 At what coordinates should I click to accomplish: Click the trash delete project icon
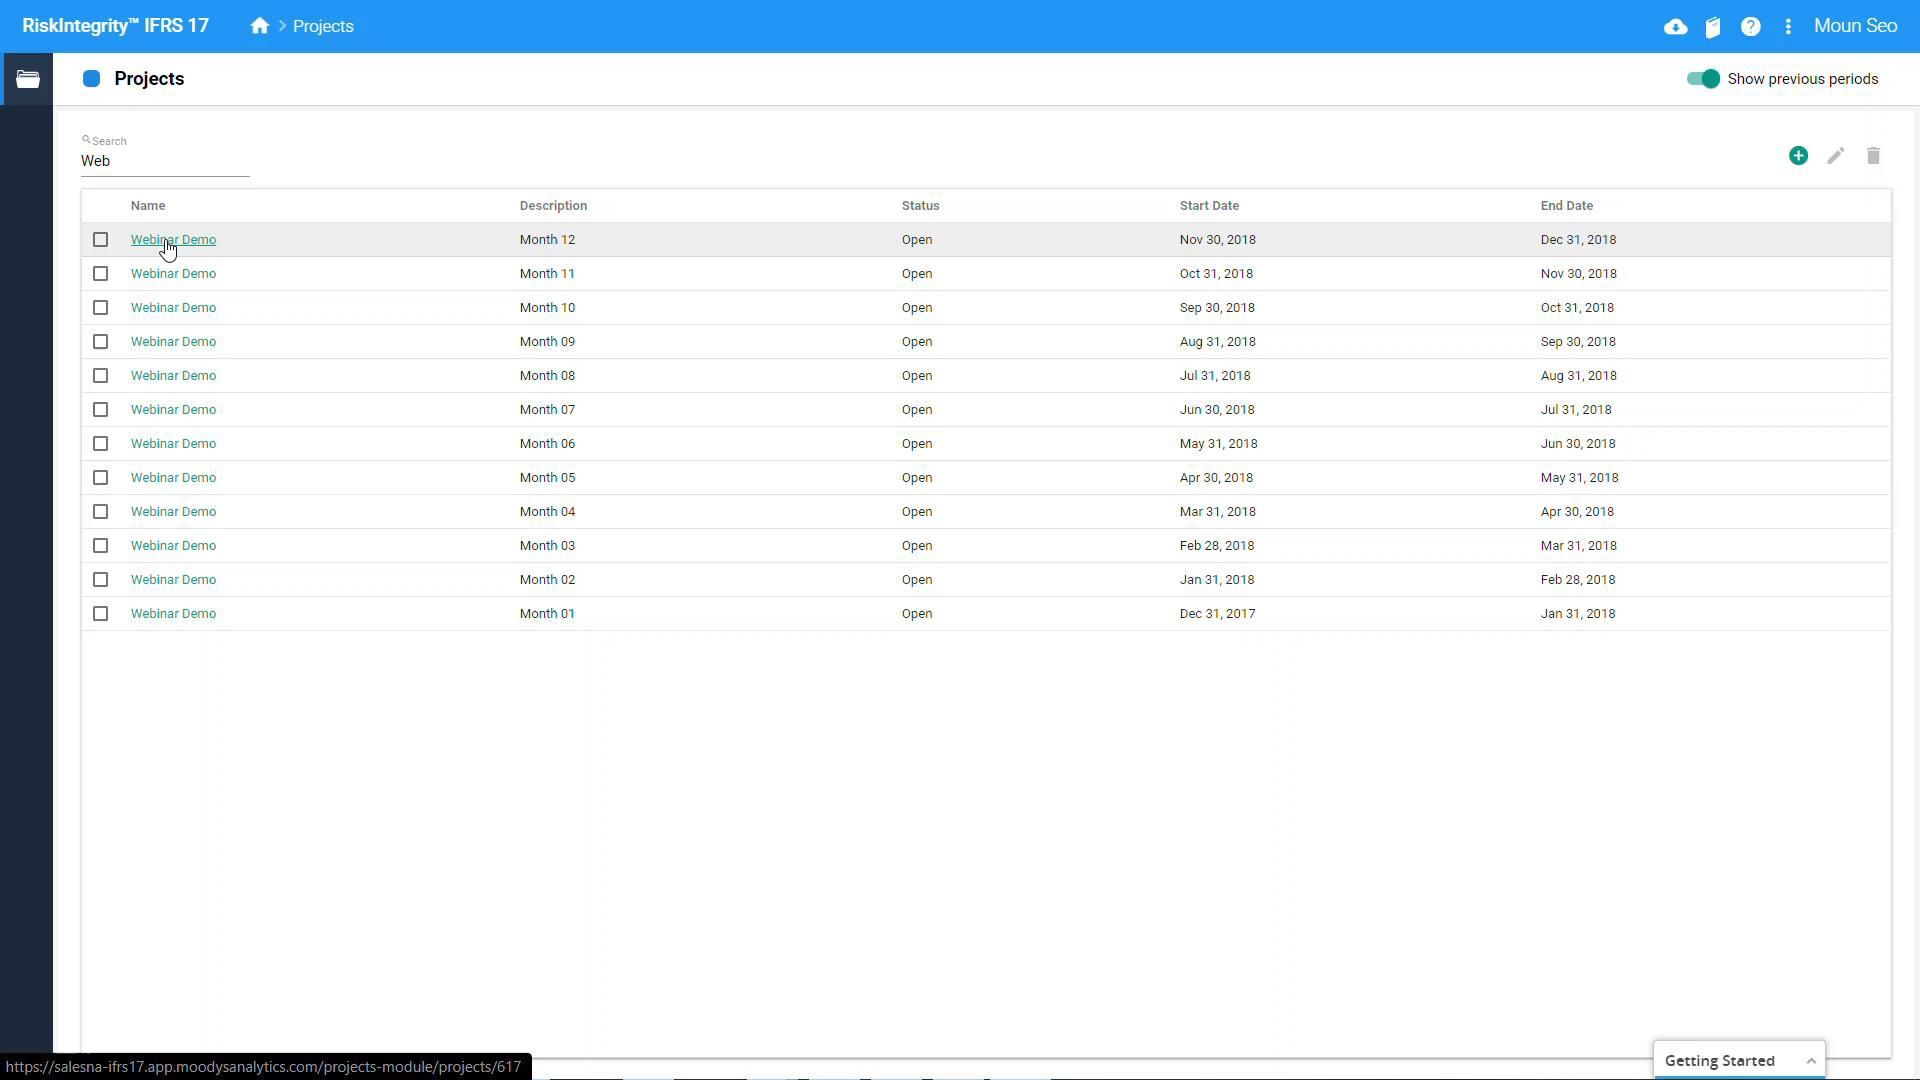(x=1873, y=156)
